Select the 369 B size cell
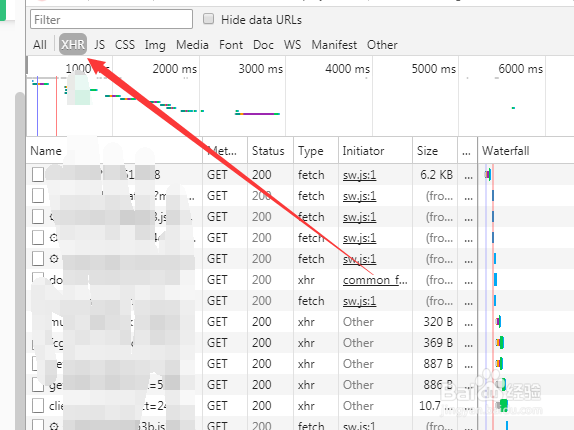This screenshot has height=430, width=574. click(x=438, y=343)
